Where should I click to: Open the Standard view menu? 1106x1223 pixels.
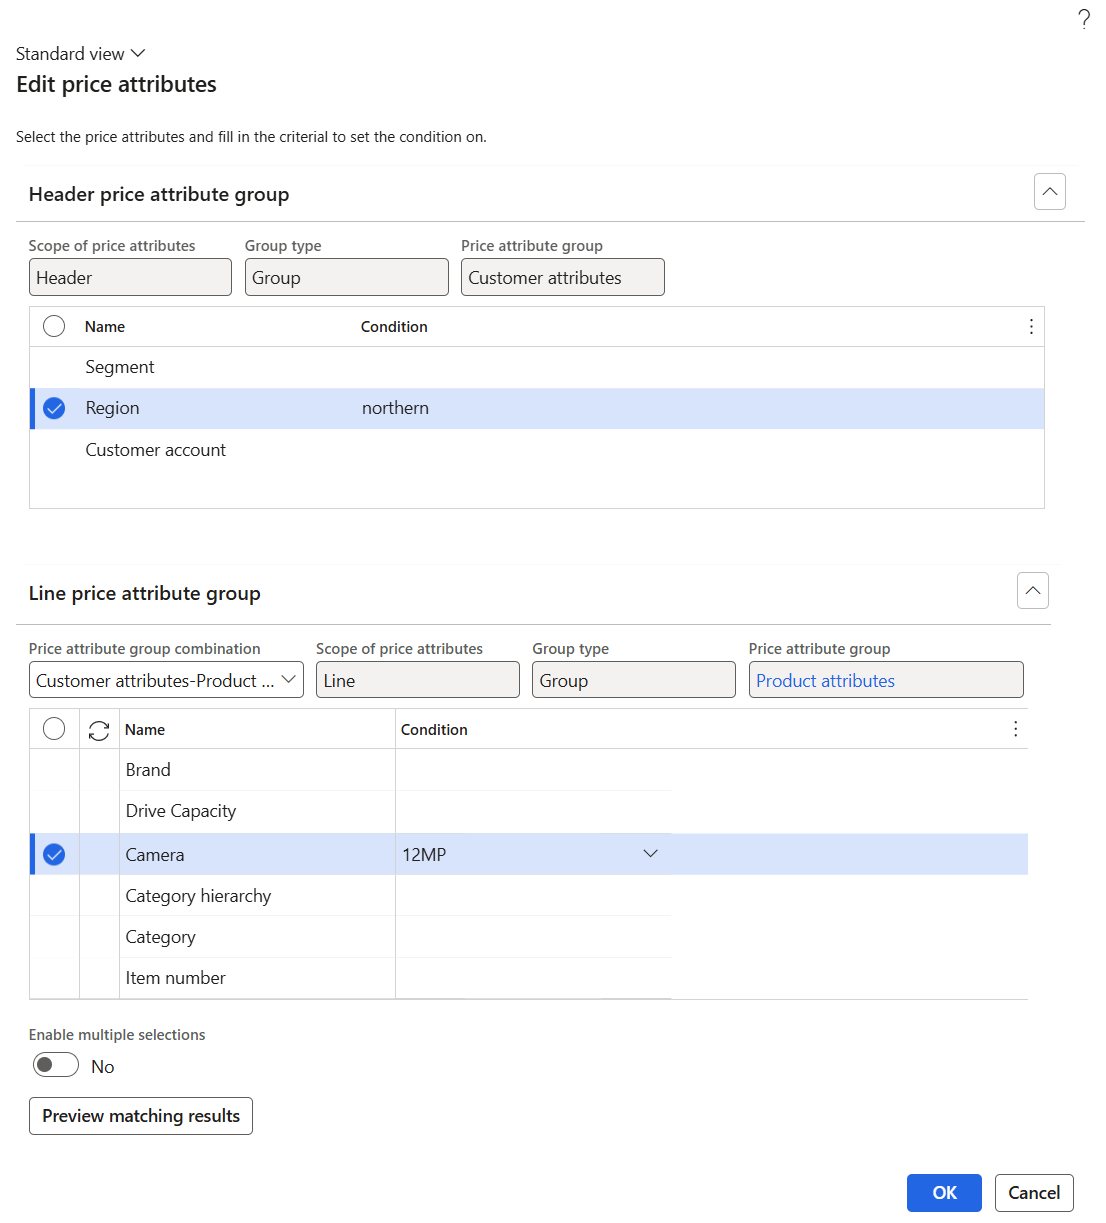coord(81,53)
